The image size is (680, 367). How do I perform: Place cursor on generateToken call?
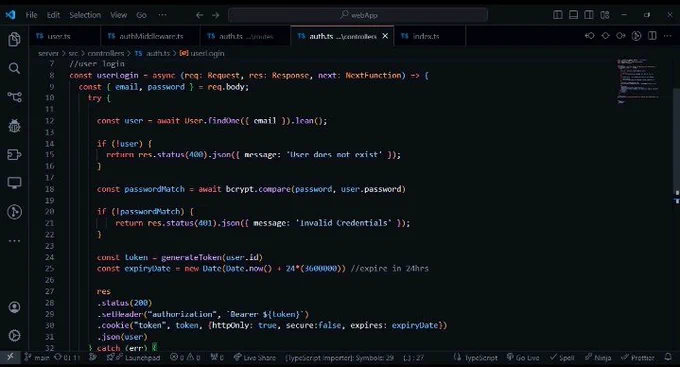[191, 257]
